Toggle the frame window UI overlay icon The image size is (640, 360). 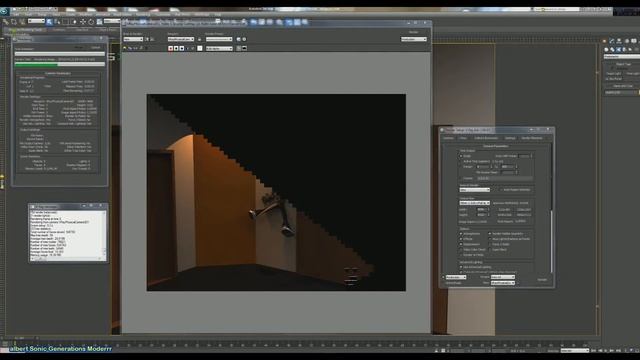[x=239, y=48]
